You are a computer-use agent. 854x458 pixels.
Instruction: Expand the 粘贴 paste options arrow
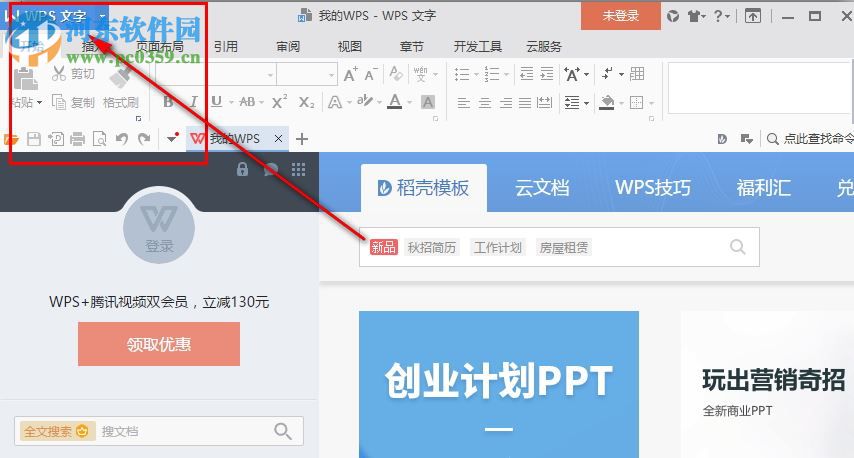pyautogui.click(x=39, y=102)
